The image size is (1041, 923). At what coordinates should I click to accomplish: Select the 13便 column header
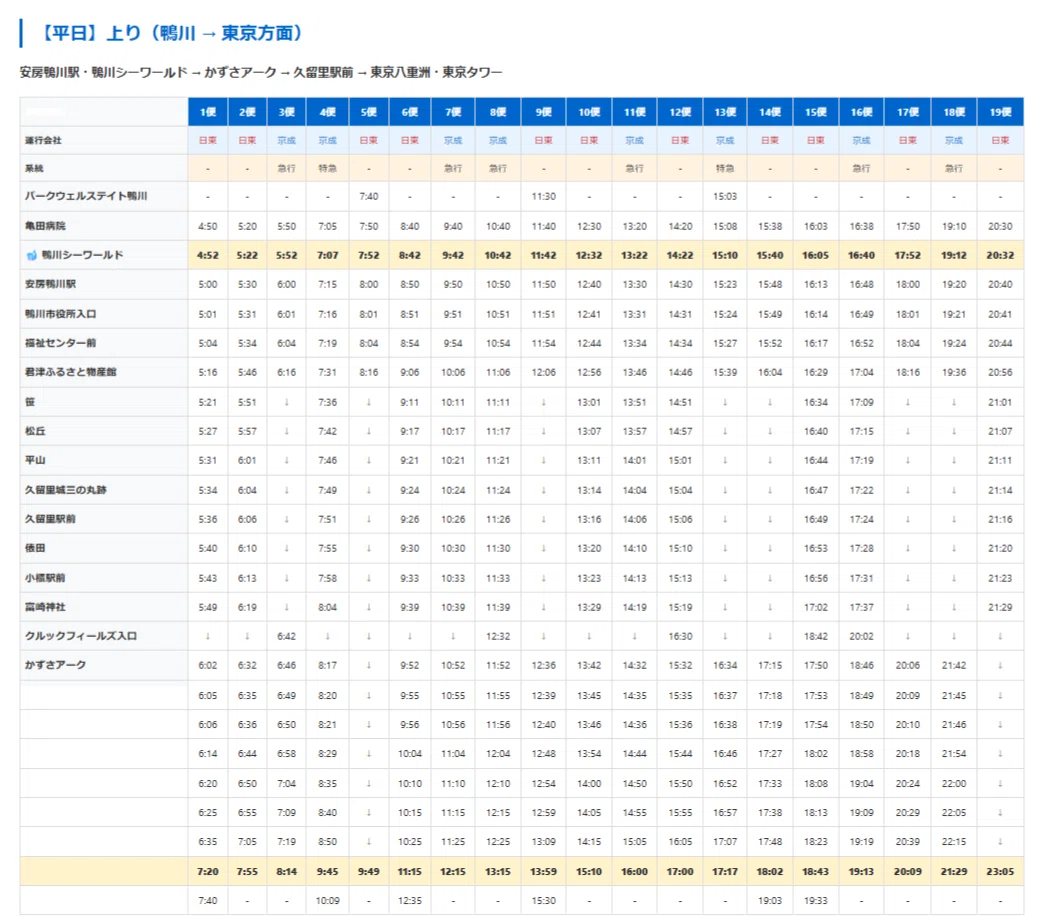[725, 112]
